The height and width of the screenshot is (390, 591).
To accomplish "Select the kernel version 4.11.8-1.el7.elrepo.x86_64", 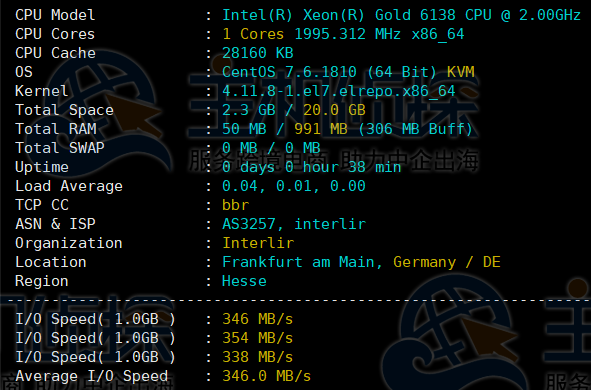I will pyautogui.click(x=338, y=91).
